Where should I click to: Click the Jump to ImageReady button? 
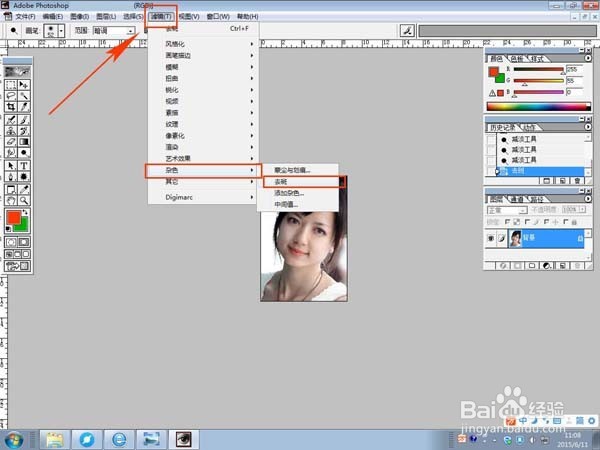click(x=17, y=266)
